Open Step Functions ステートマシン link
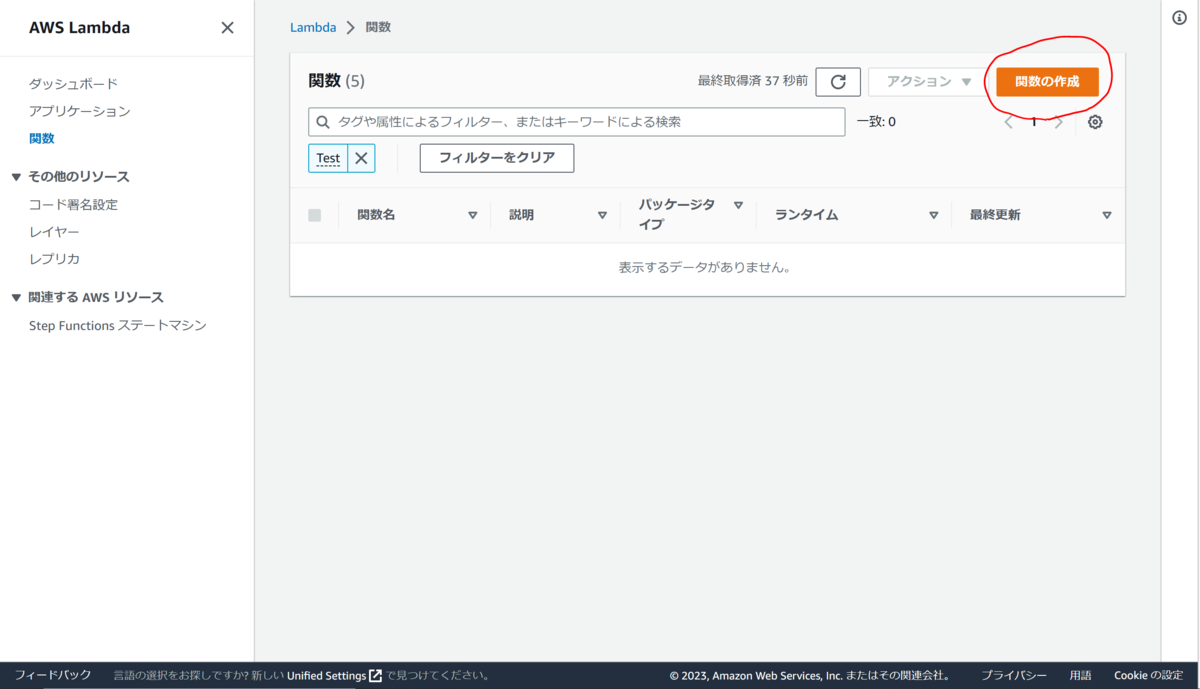The image size is (1200, 689). tap(118, 326)
